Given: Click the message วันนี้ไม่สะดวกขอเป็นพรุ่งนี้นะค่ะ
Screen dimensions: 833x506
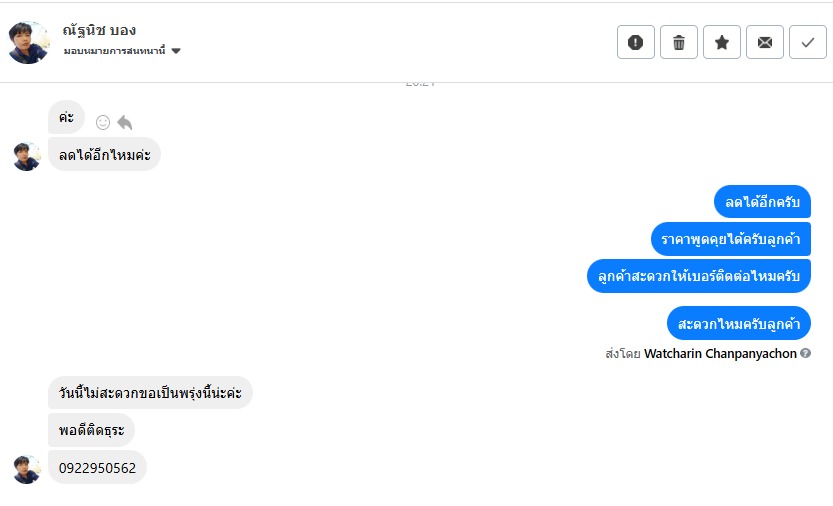Looking at the screenshot, I should (x=150, y=393).
